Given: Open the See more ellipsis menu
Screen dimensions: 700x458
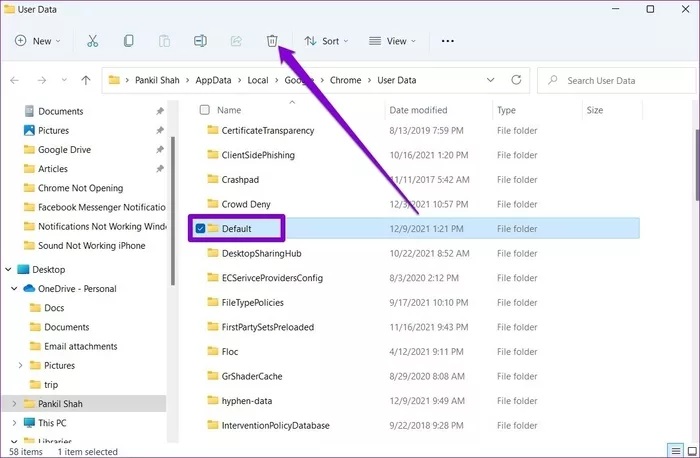Looking at the screenshot, I should (x=447, y=41).
